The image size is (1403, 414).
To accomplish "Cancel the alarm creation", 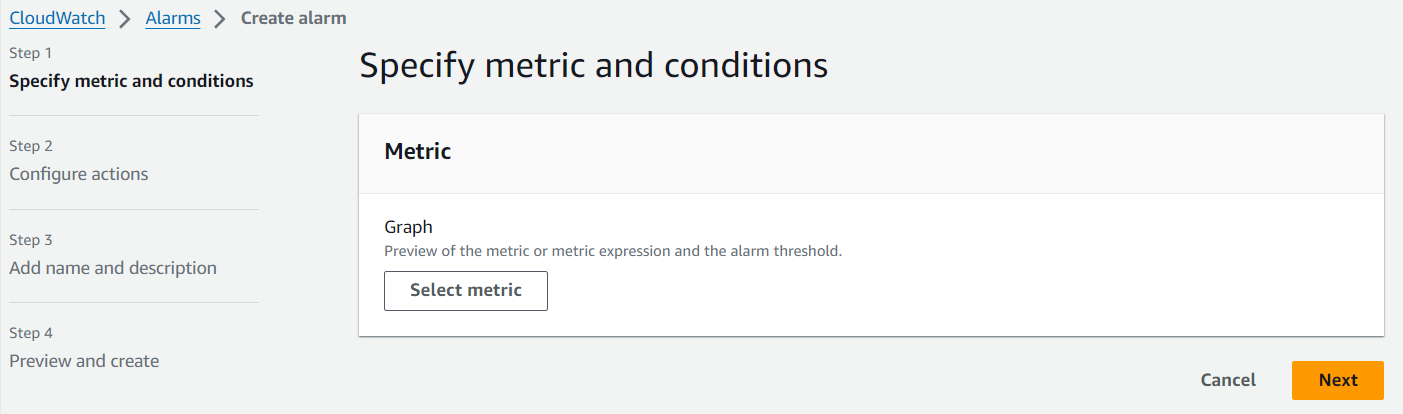I will (x=1228, y=380).
